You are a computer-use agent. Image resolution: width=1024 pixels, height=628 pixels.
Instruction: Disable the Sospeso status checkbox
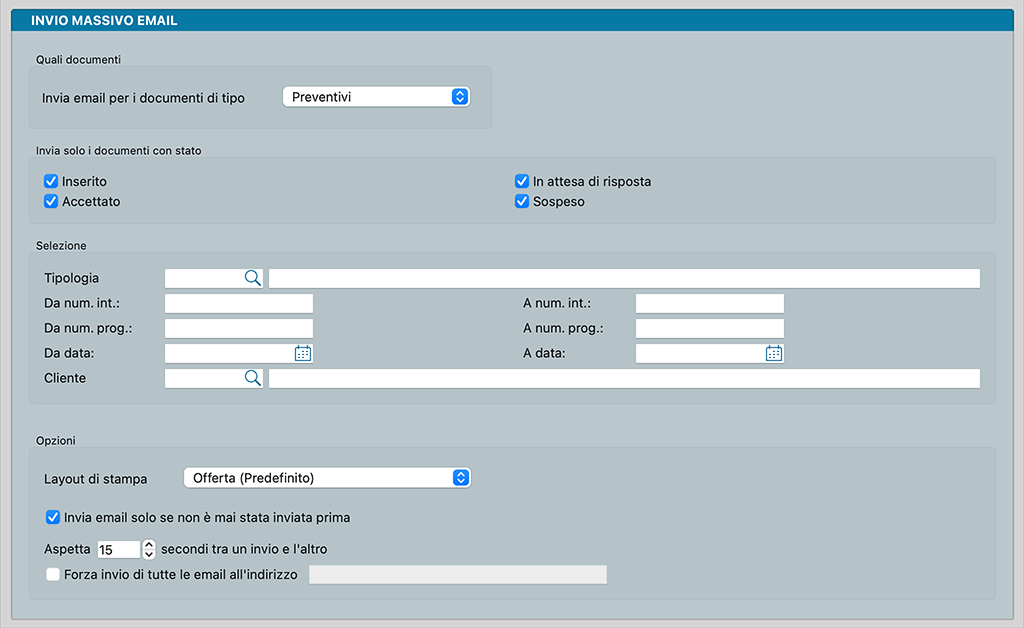pyautogui.click(x=522, y=202)
